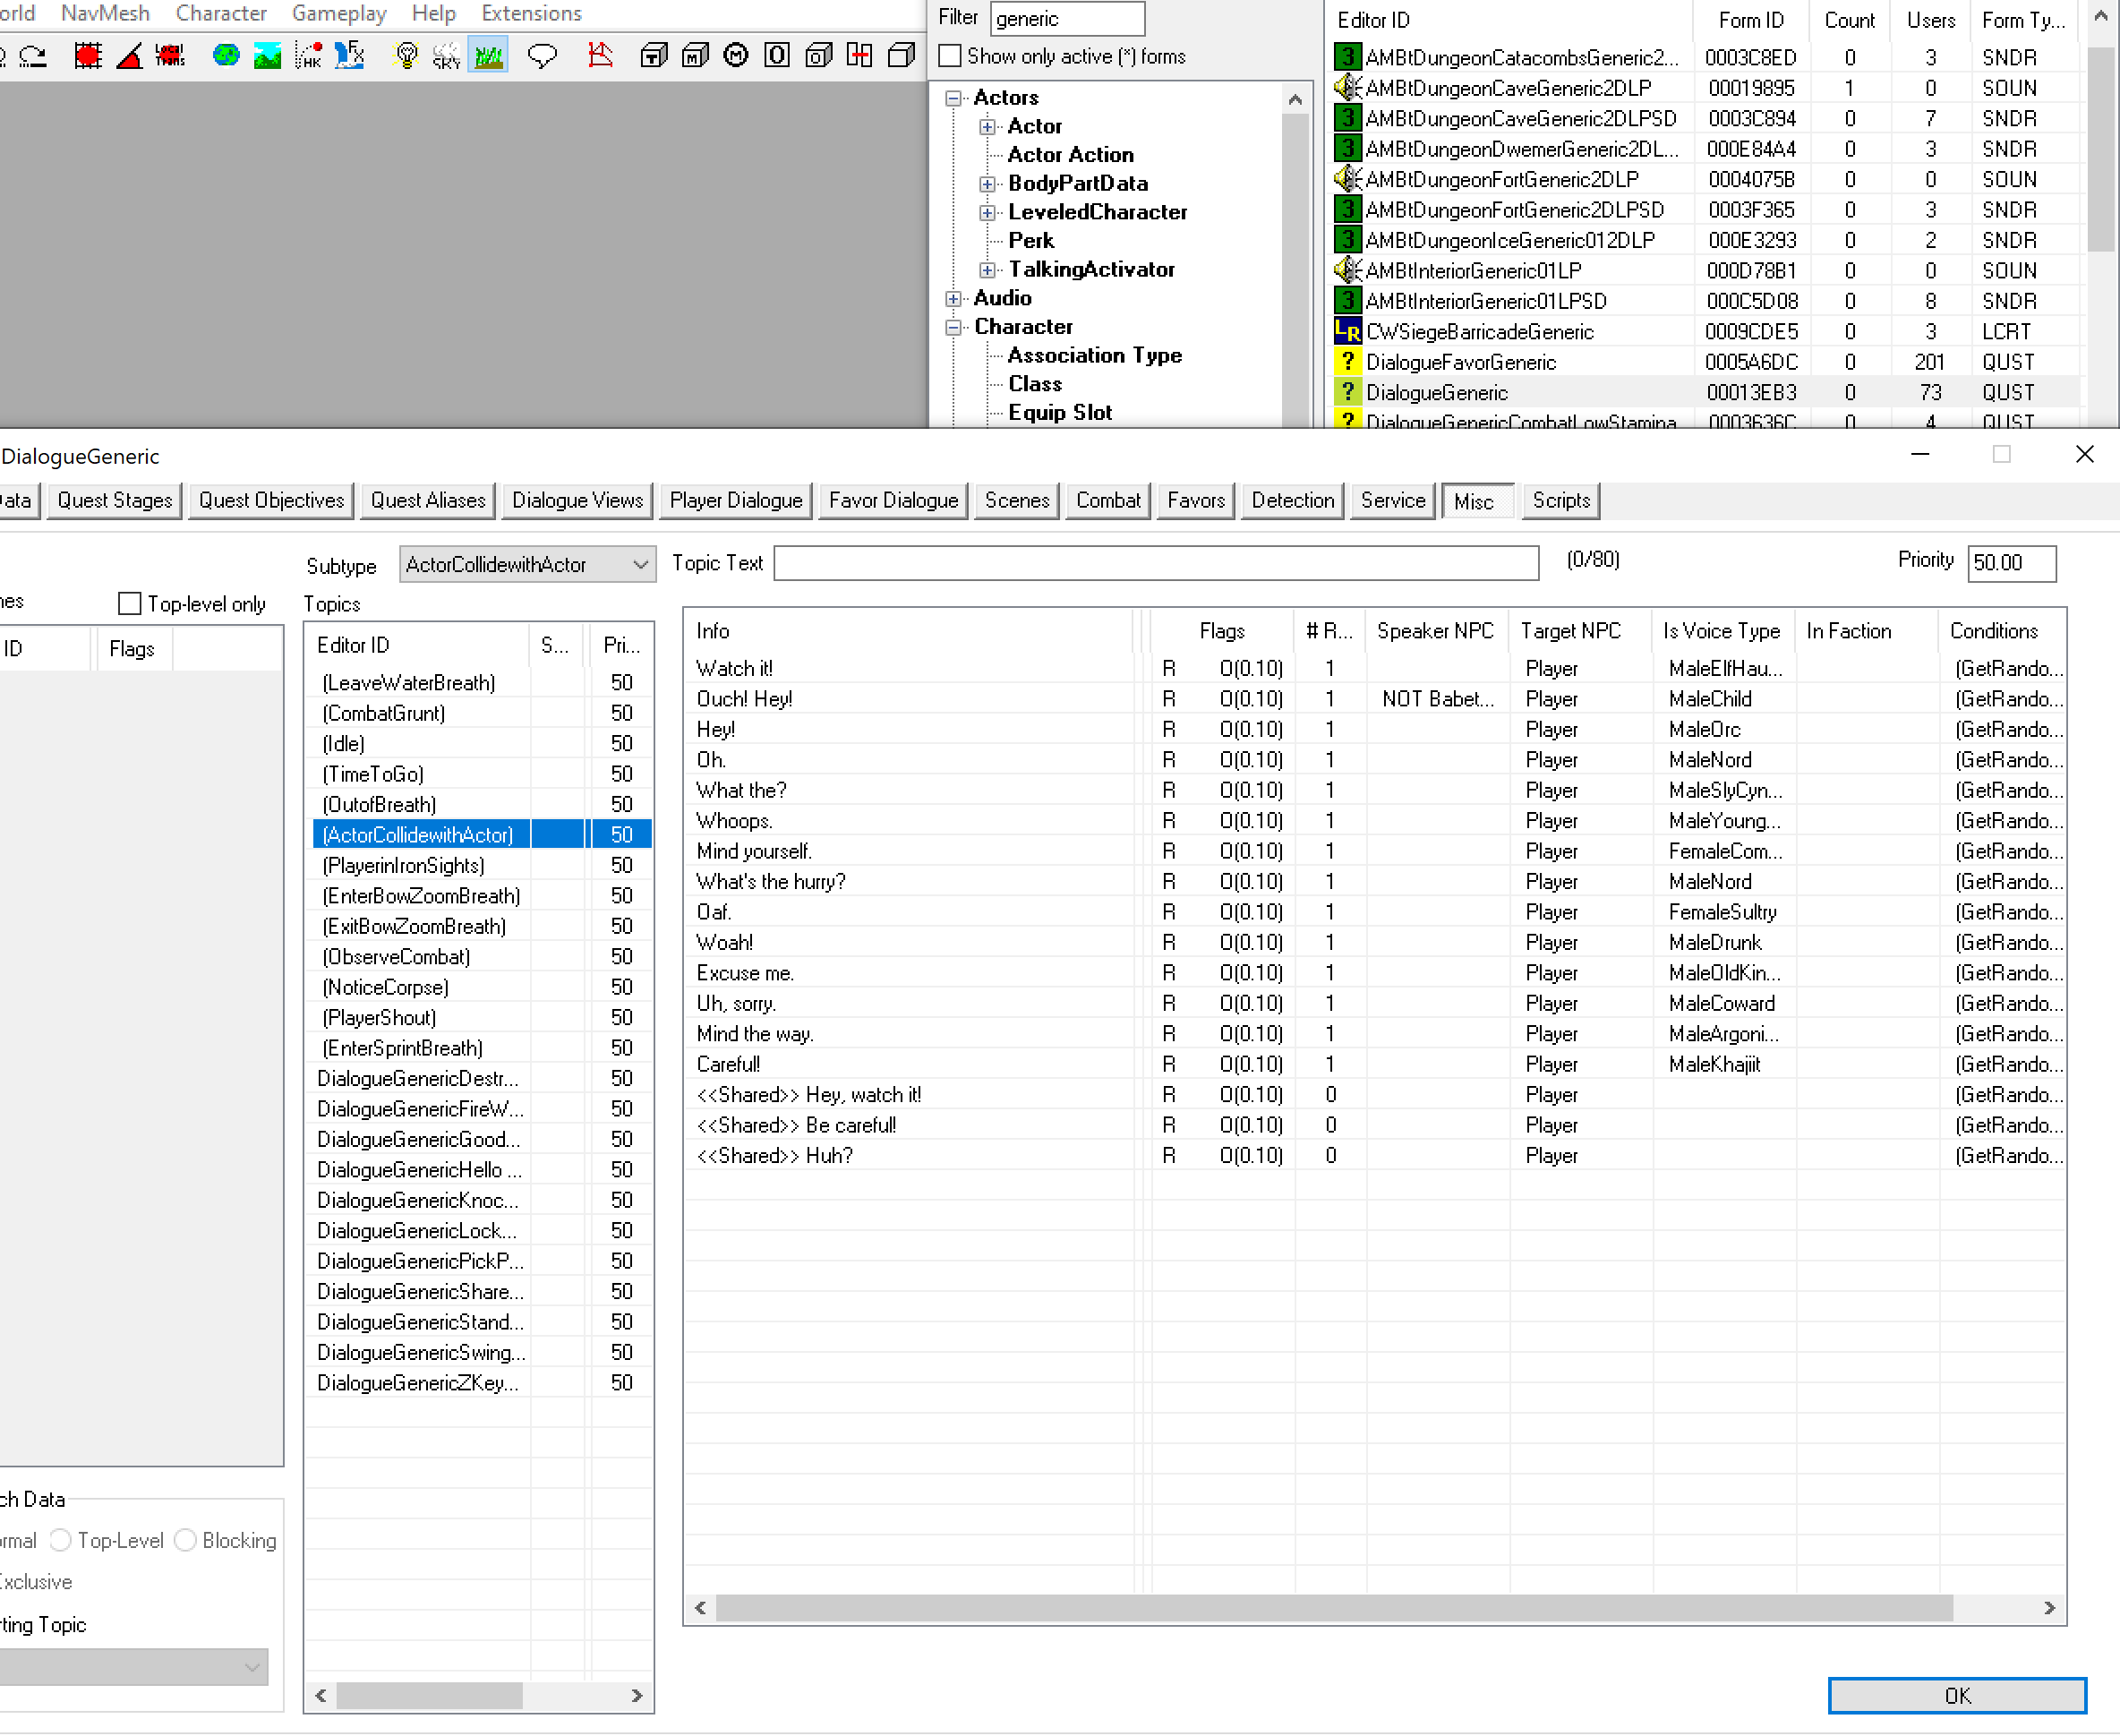Collapse the Actors tree node
Image resolution: width=2120 pixels, height=1736 pixels.
point(954,98)
